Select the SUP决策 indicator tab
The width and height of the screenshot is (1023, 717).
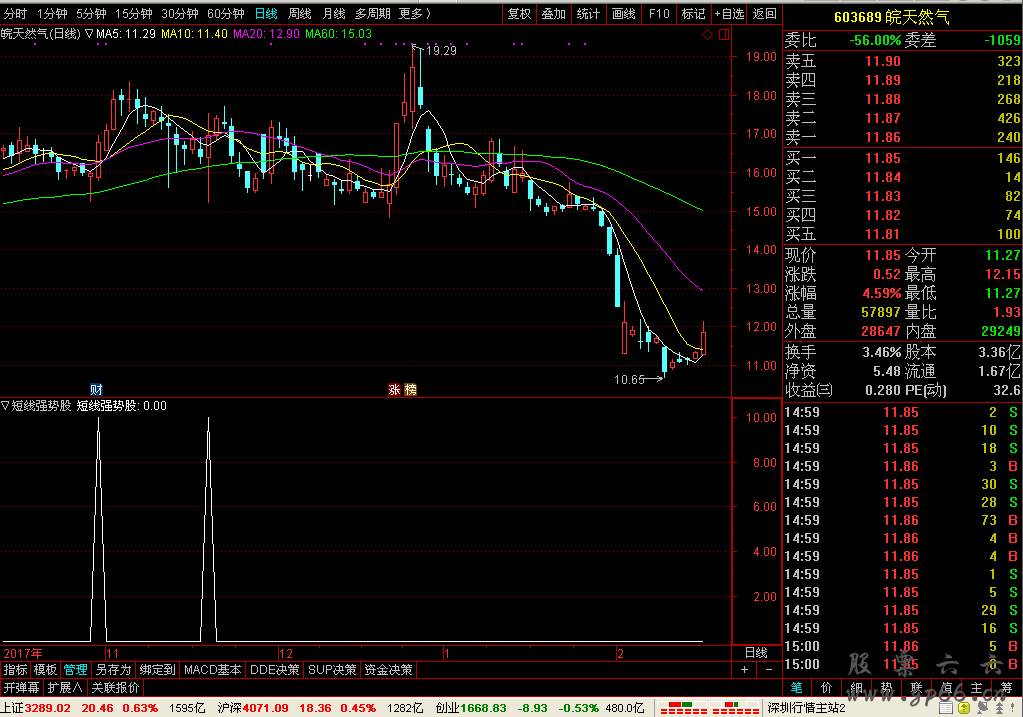point(332,670)
